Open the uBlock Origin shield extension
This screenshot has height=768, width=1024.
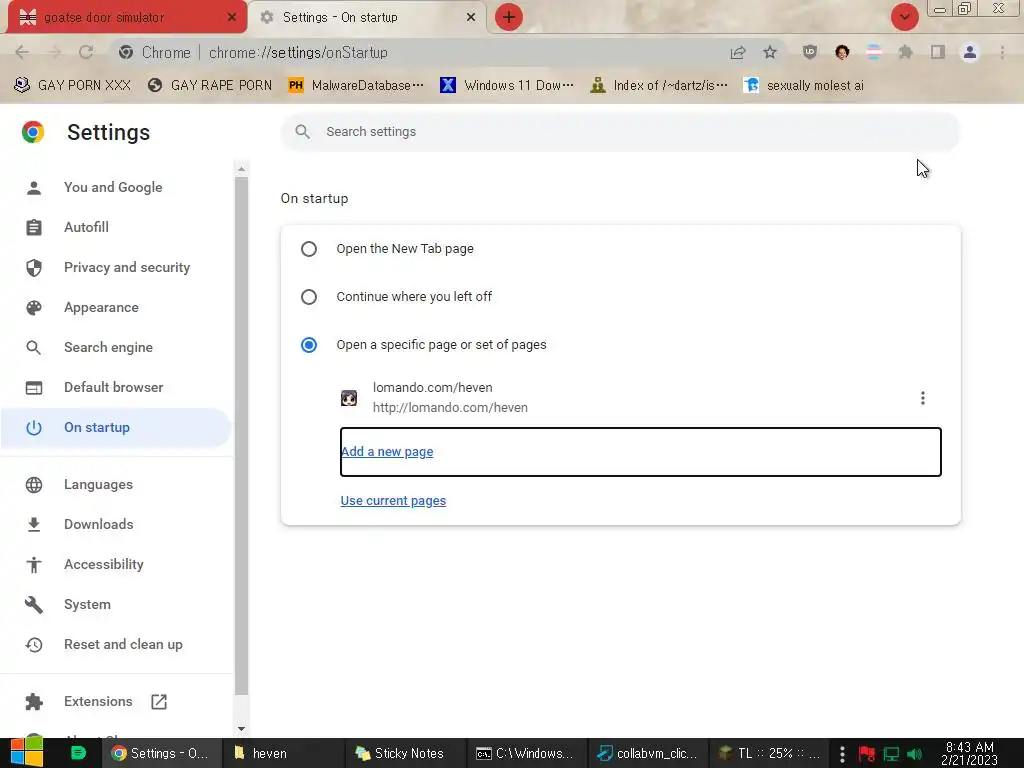point(810,52)
